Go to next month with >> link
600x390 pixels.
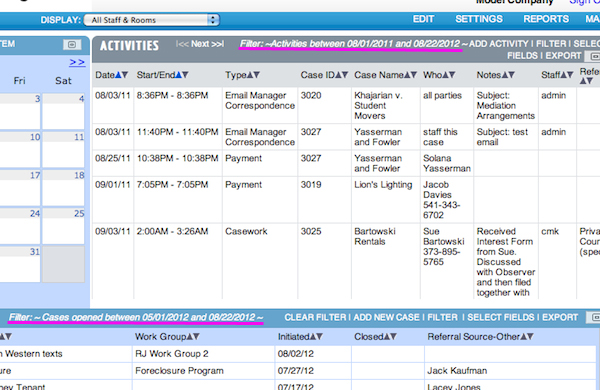pos(77,62)
